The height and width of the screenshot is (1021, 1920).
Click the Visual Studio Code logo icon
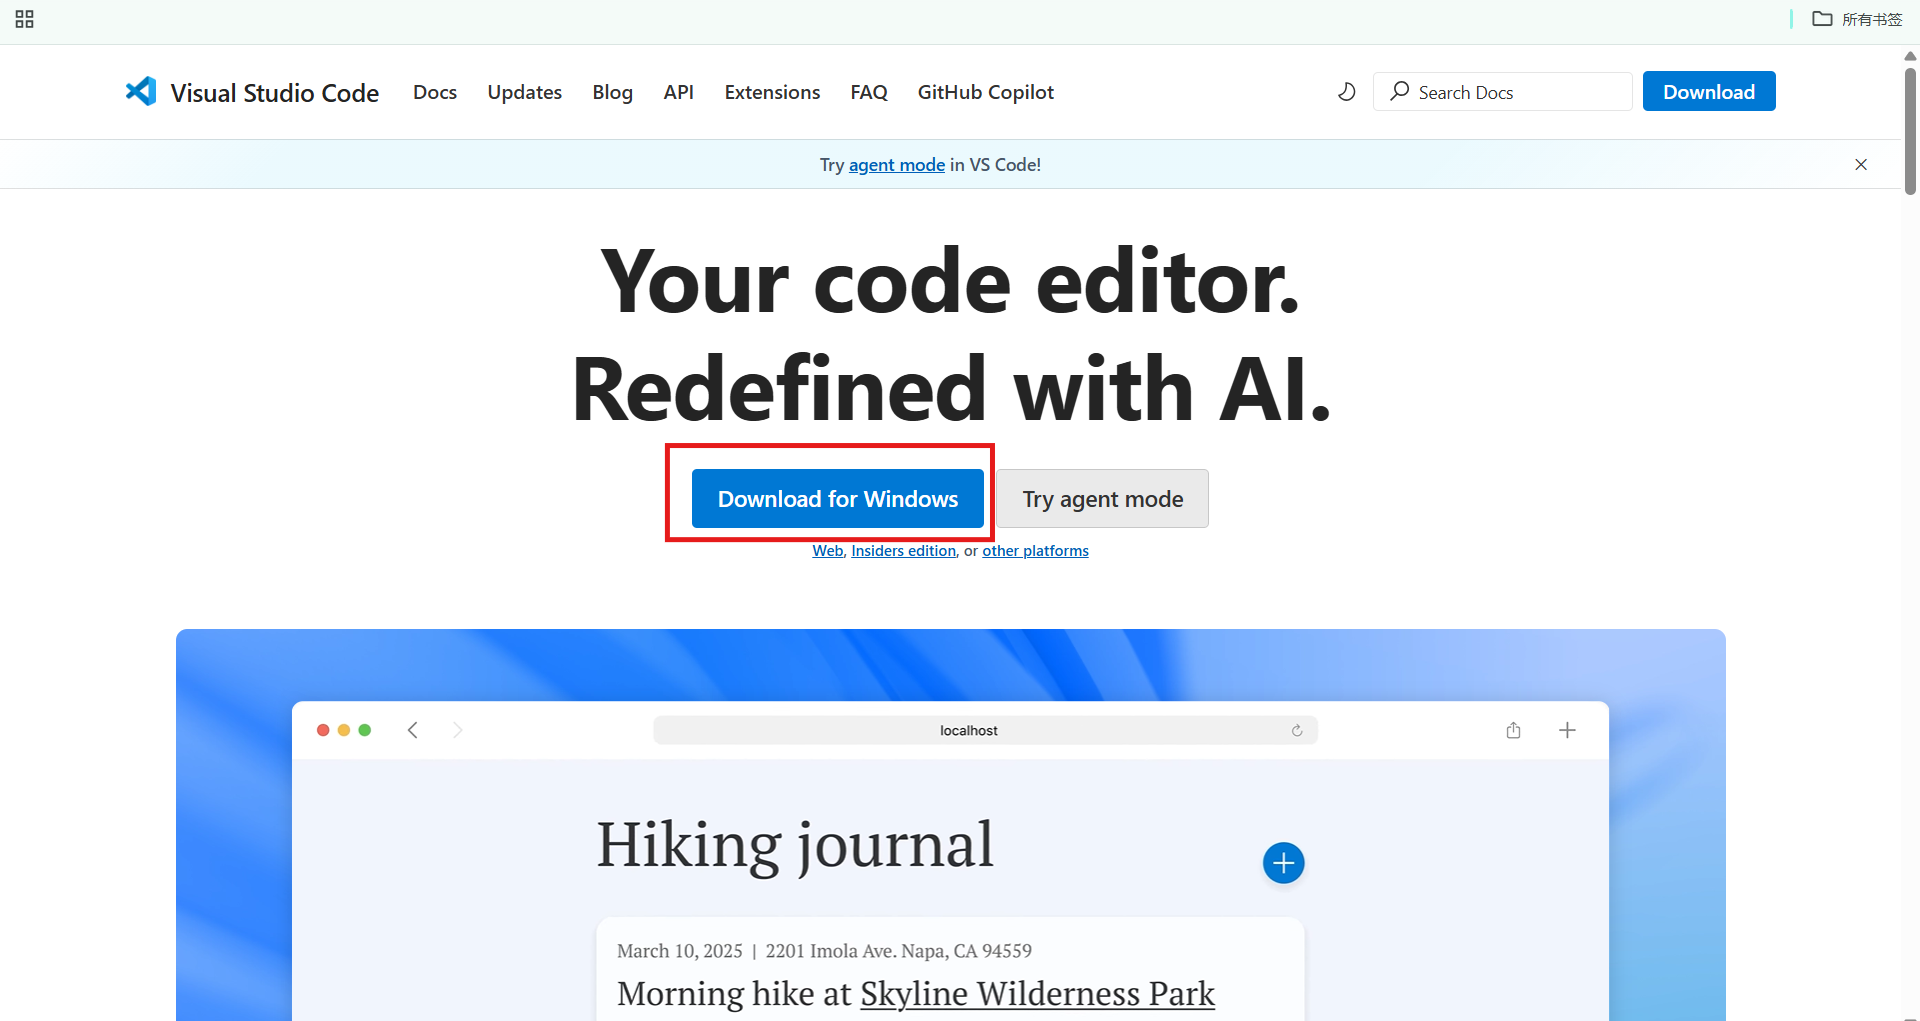141,91
